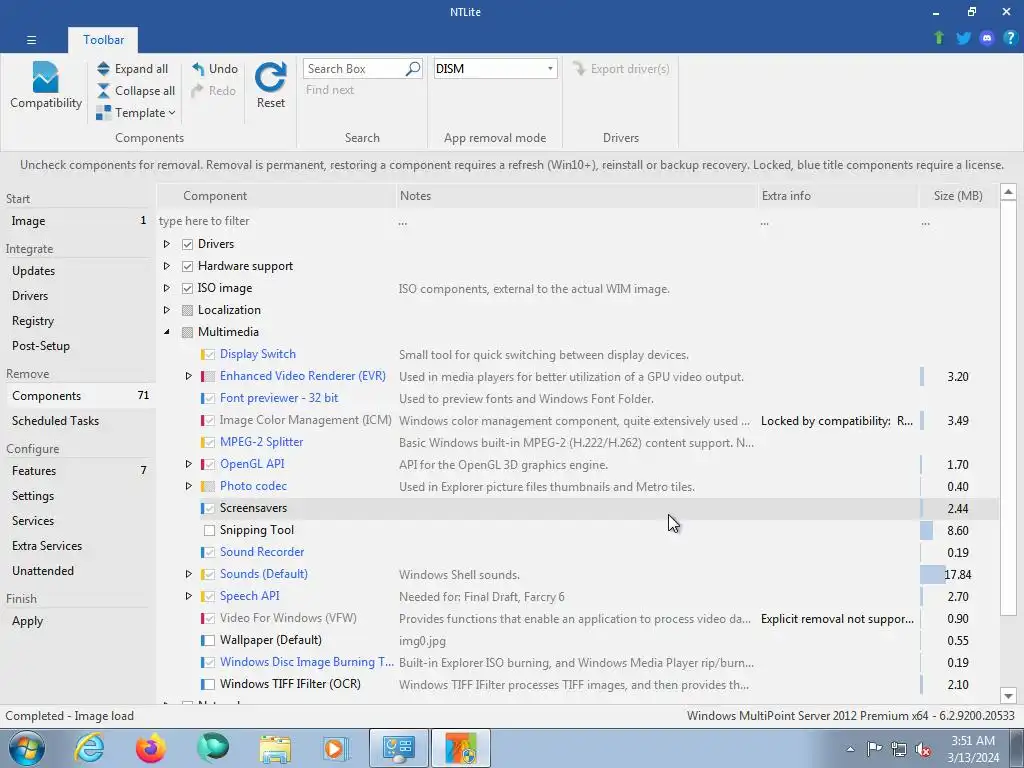Click the Reset circular arrow icon

click(270, 77)
